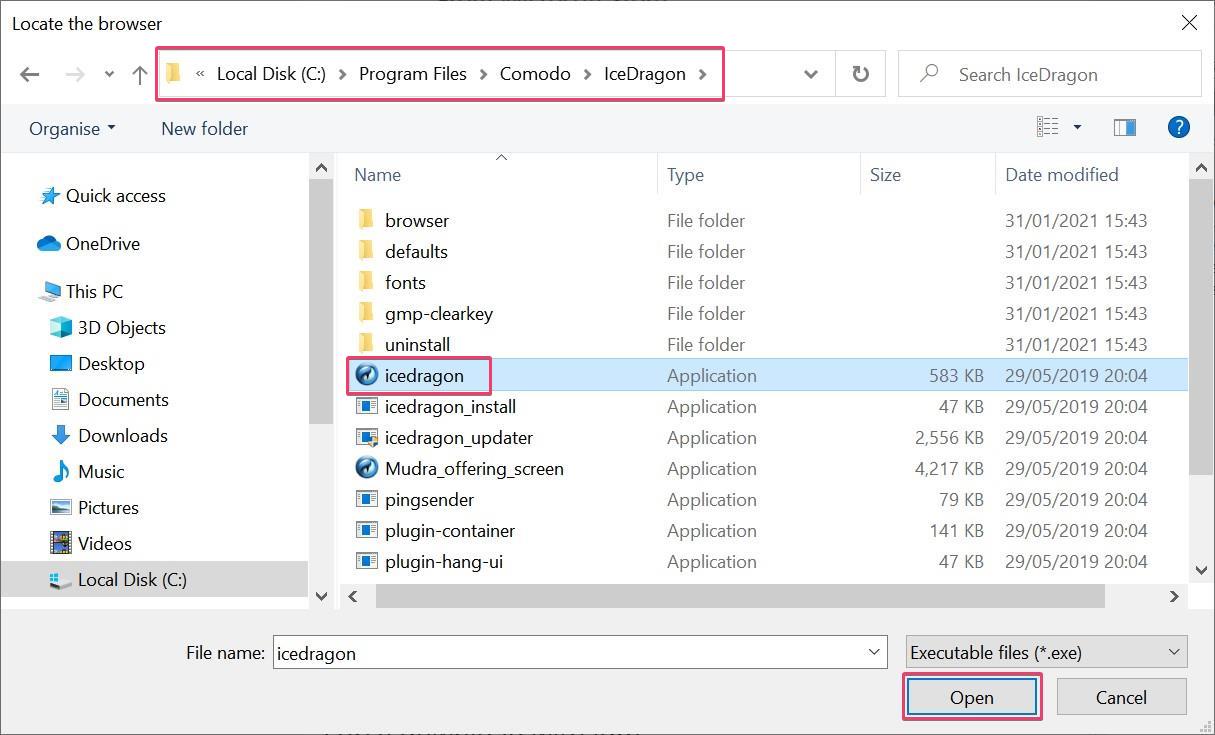Select Local Disk (C:) in breadcrumb path
Image resolution: width=1215 pixels, height=735 pixels.
pyautogui.click(x=271, y=74)
